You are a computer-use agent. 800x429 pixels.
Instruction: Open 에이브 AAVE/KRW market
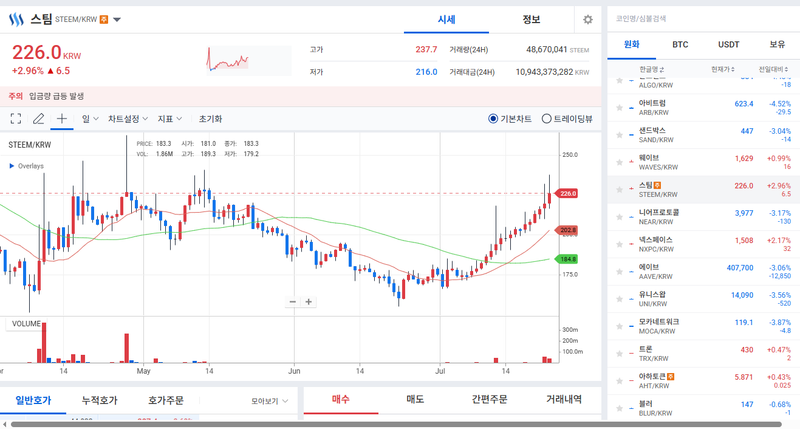[x=704, y=271]
